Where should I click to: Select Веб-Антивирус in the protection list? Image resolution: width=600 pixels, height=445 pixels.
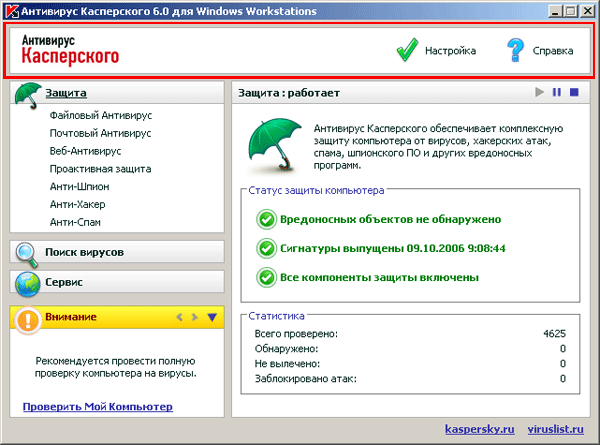click(x=85, y=151)
